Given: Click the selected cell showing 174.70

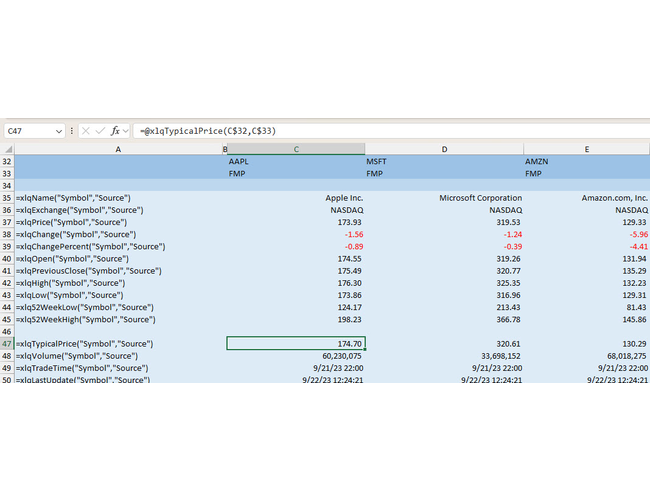Looking at the screenshot, I should (296, 344).
